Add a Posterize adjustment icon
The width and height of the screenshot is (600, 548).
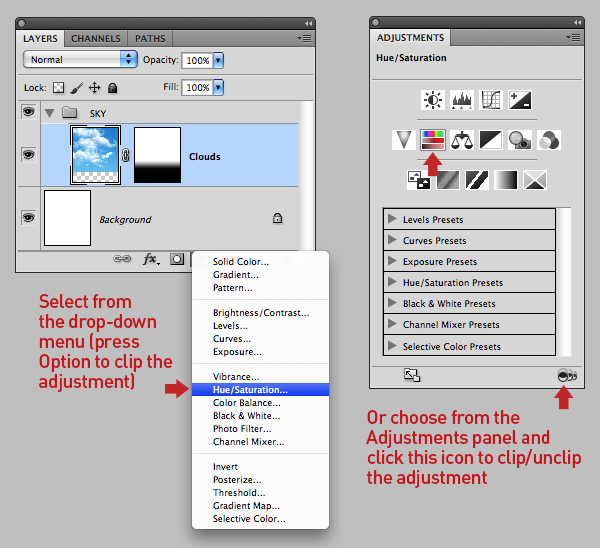coord(448,180)
